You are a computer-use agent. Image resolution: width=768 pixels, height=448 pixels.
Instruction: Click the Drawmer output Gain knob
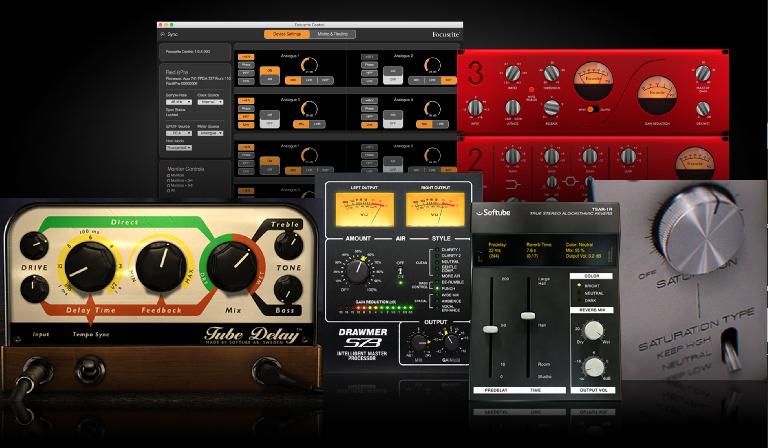point(451,342)
